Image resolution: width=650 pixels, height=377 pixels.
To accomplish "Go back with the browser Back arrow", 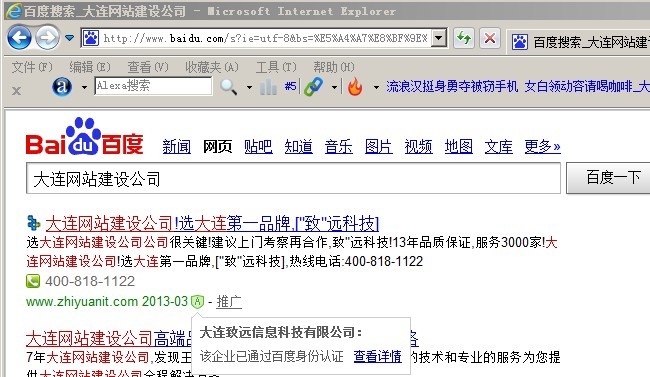I will [x=19, y=38].
